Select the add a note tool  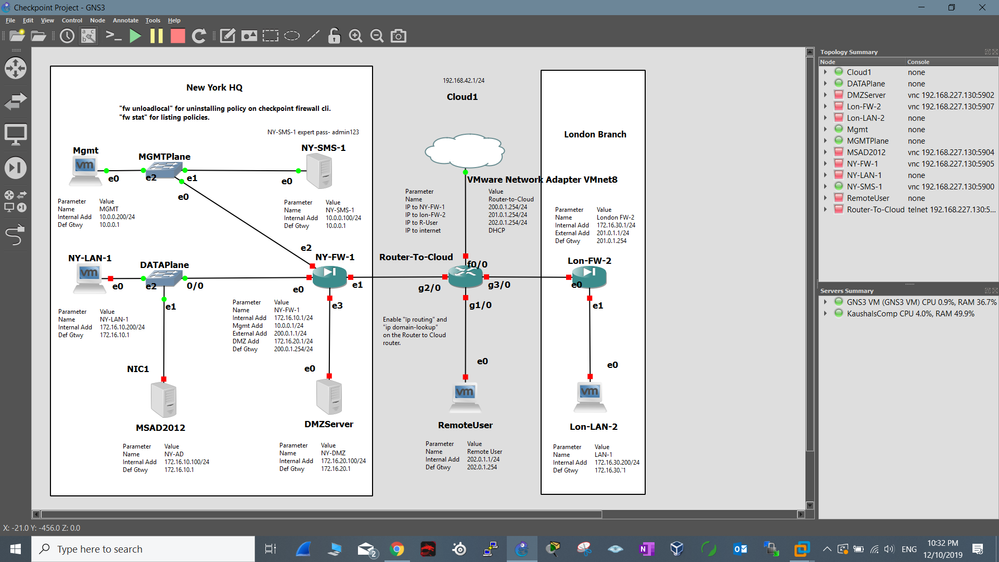(x=227, y=36)
